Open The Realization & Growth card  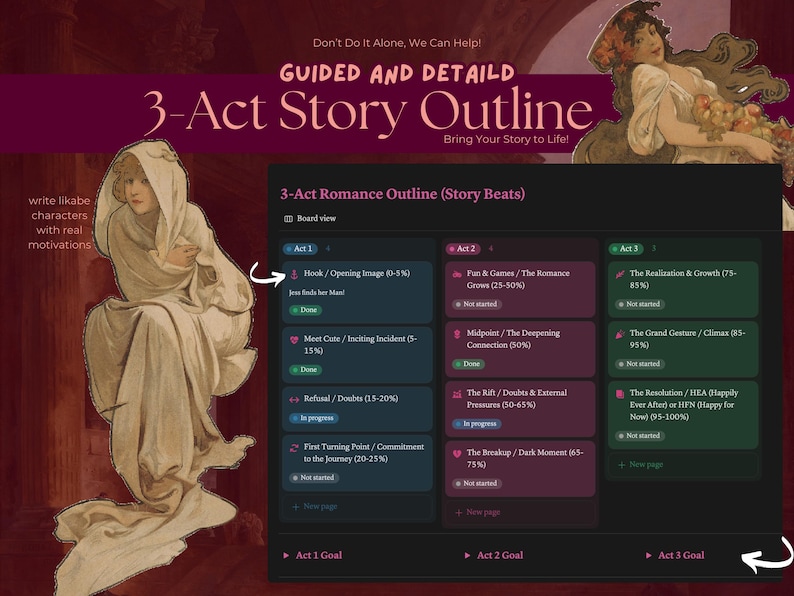click(683, 289)
